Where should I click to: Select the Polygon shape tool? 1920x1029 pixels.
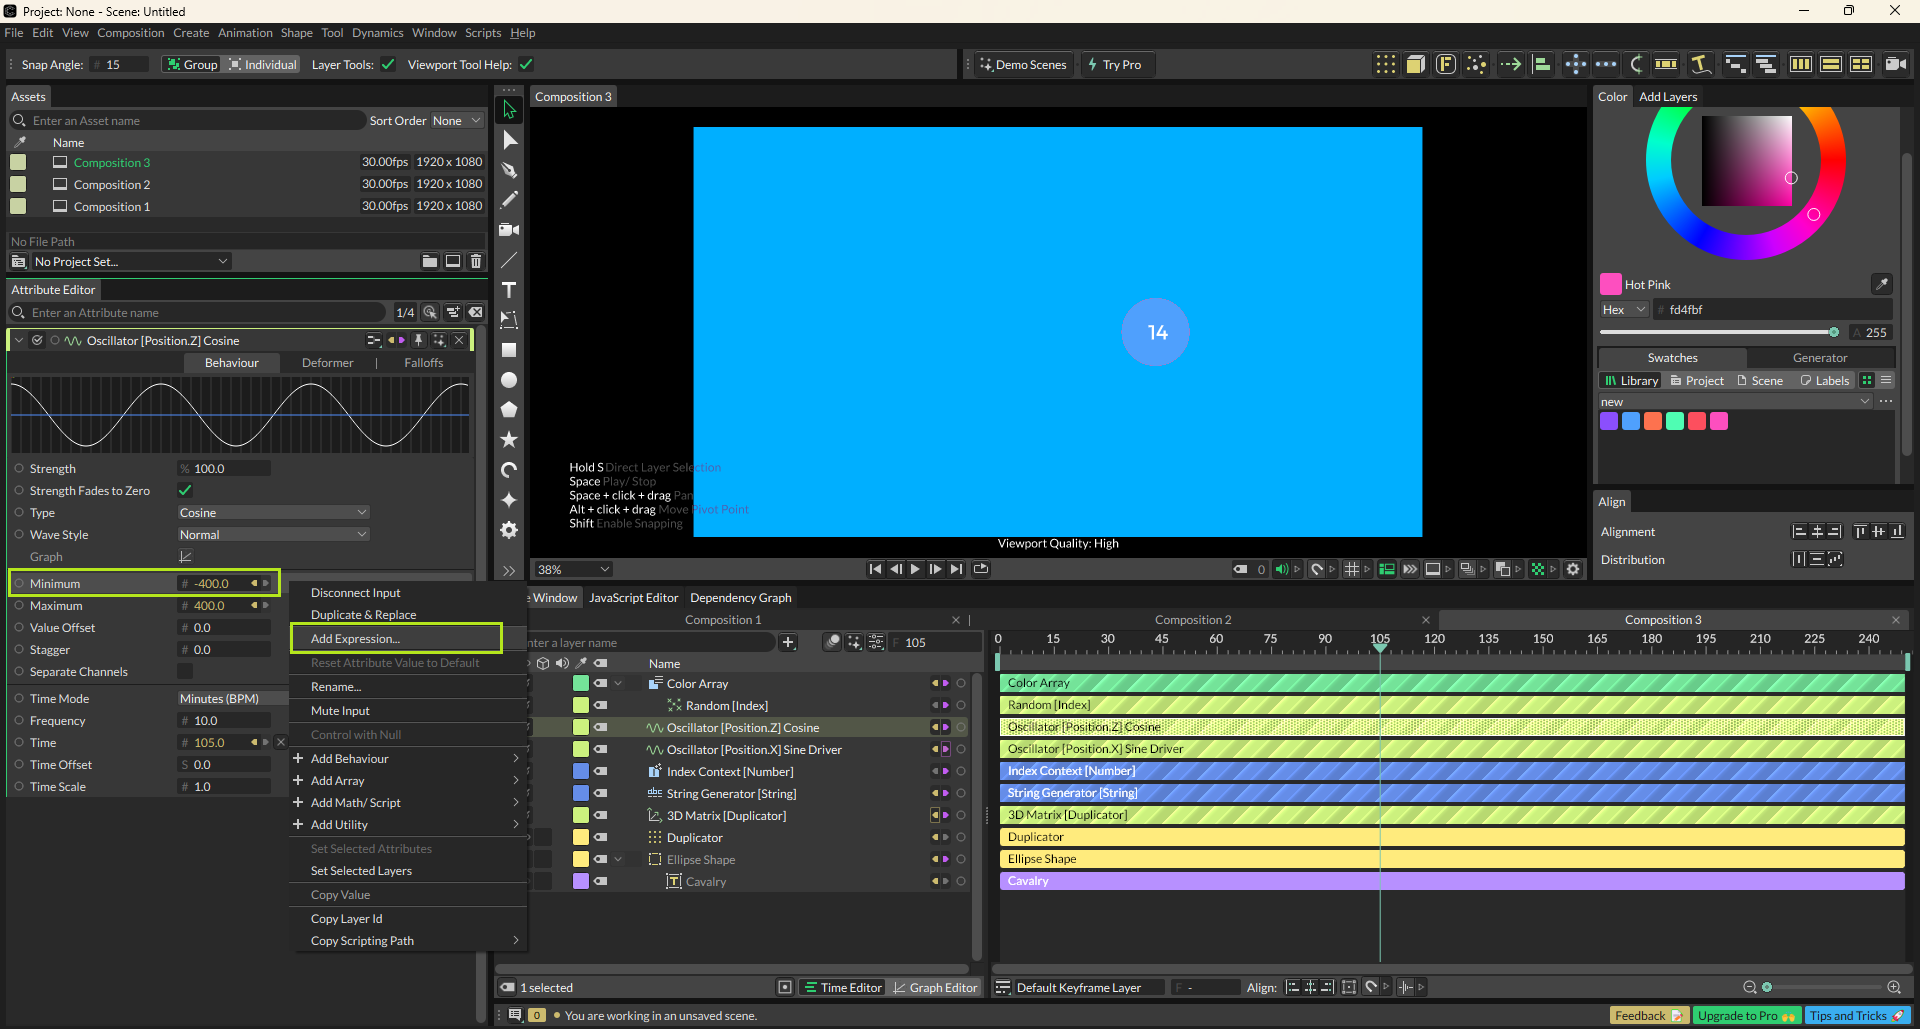[x=509, y=410]
